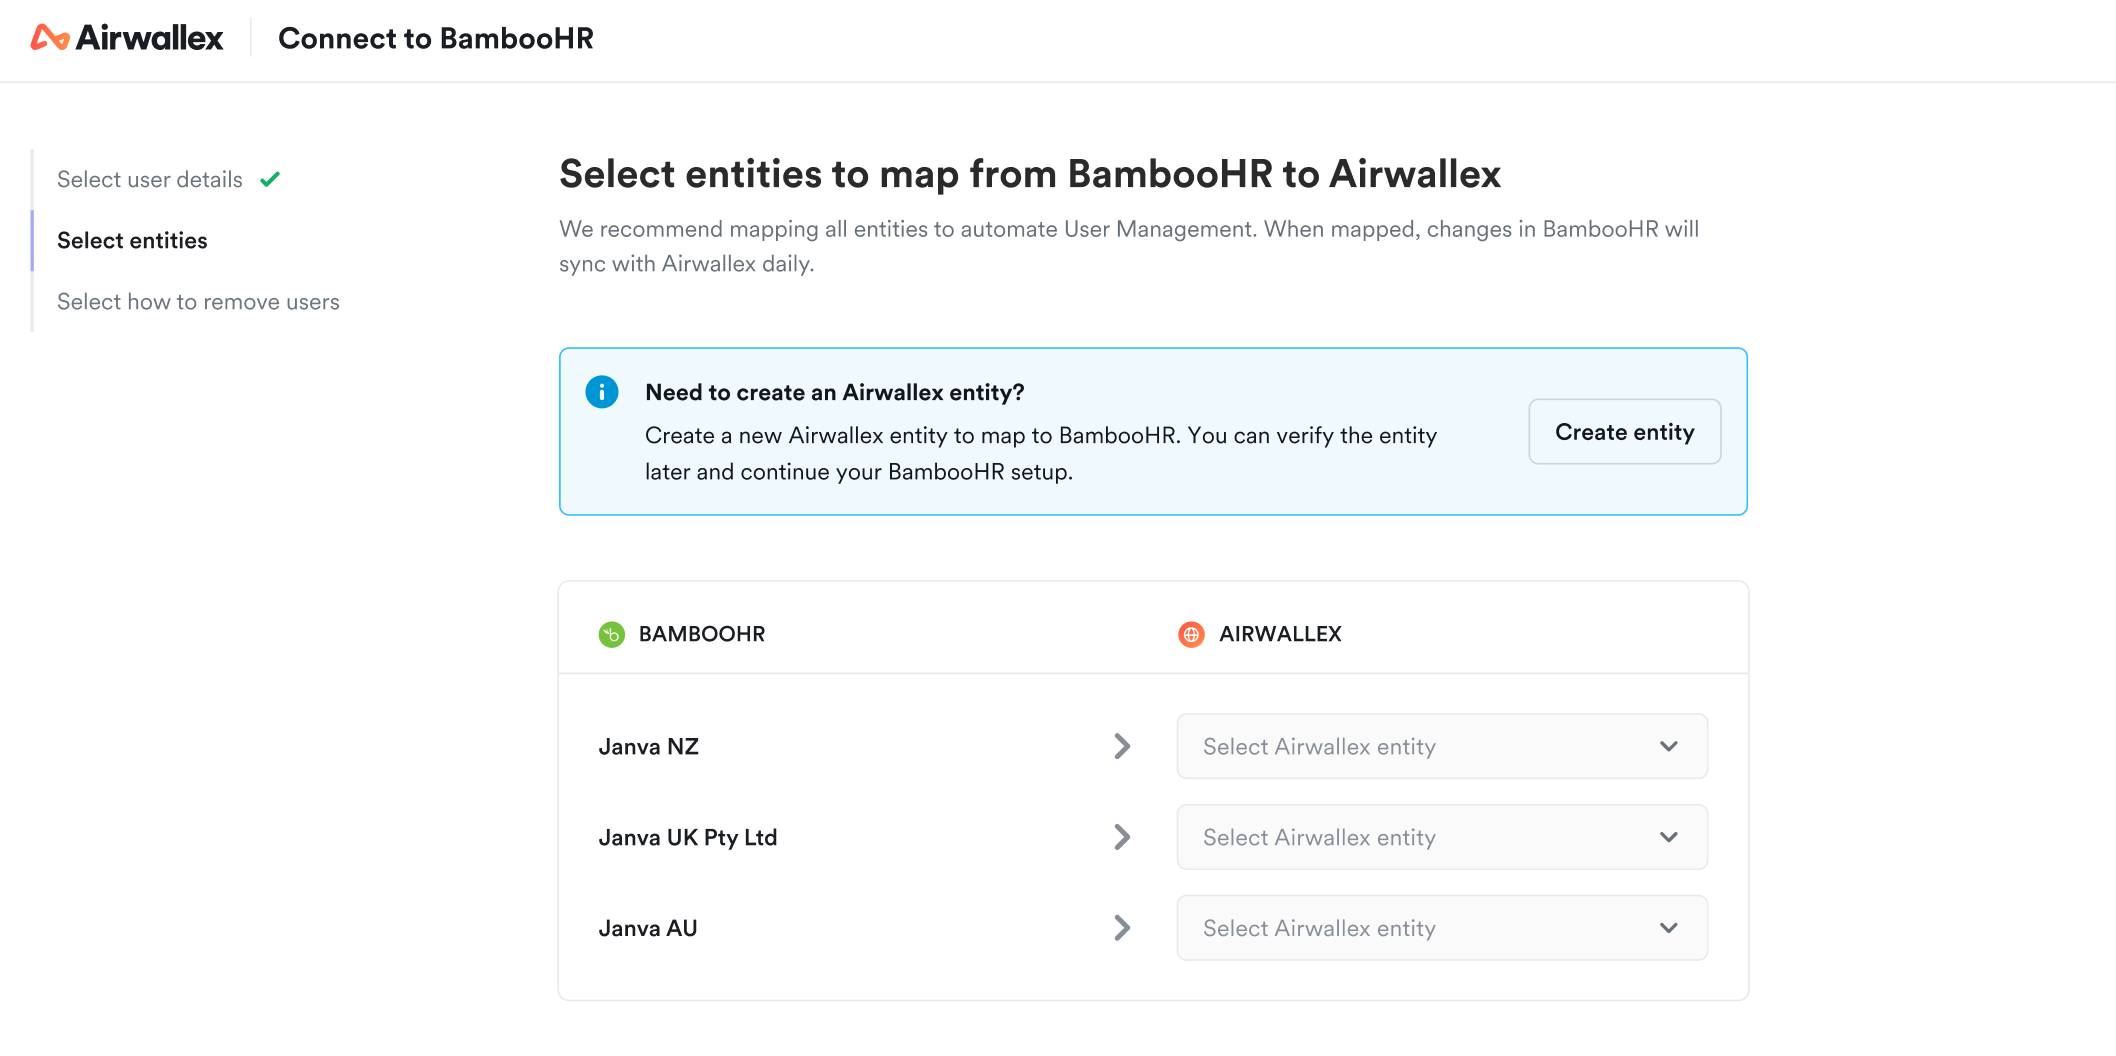Click the green BambooHR leaf icon

click(x=611, y=634)
